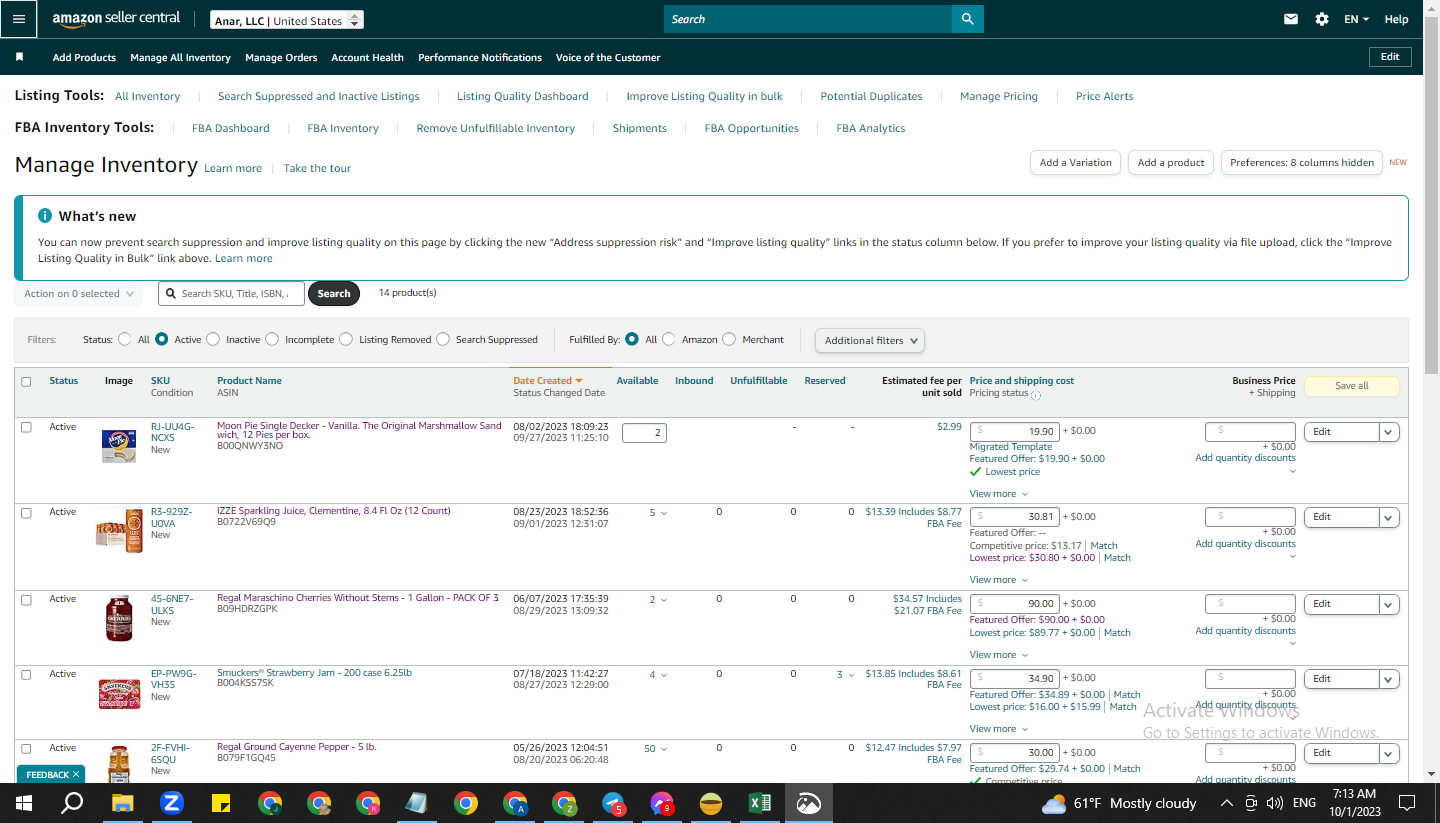
Task: Go to Account Health
Action: 367,57
